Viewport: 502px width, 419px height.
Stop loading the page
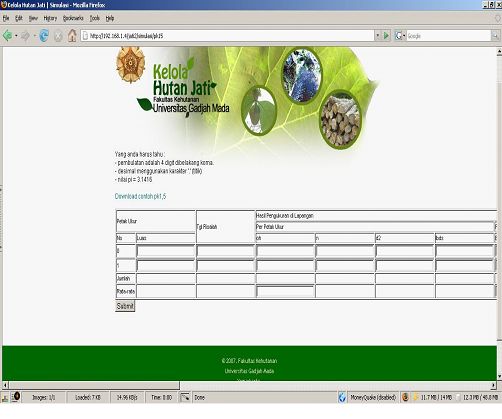coord(58,36)
